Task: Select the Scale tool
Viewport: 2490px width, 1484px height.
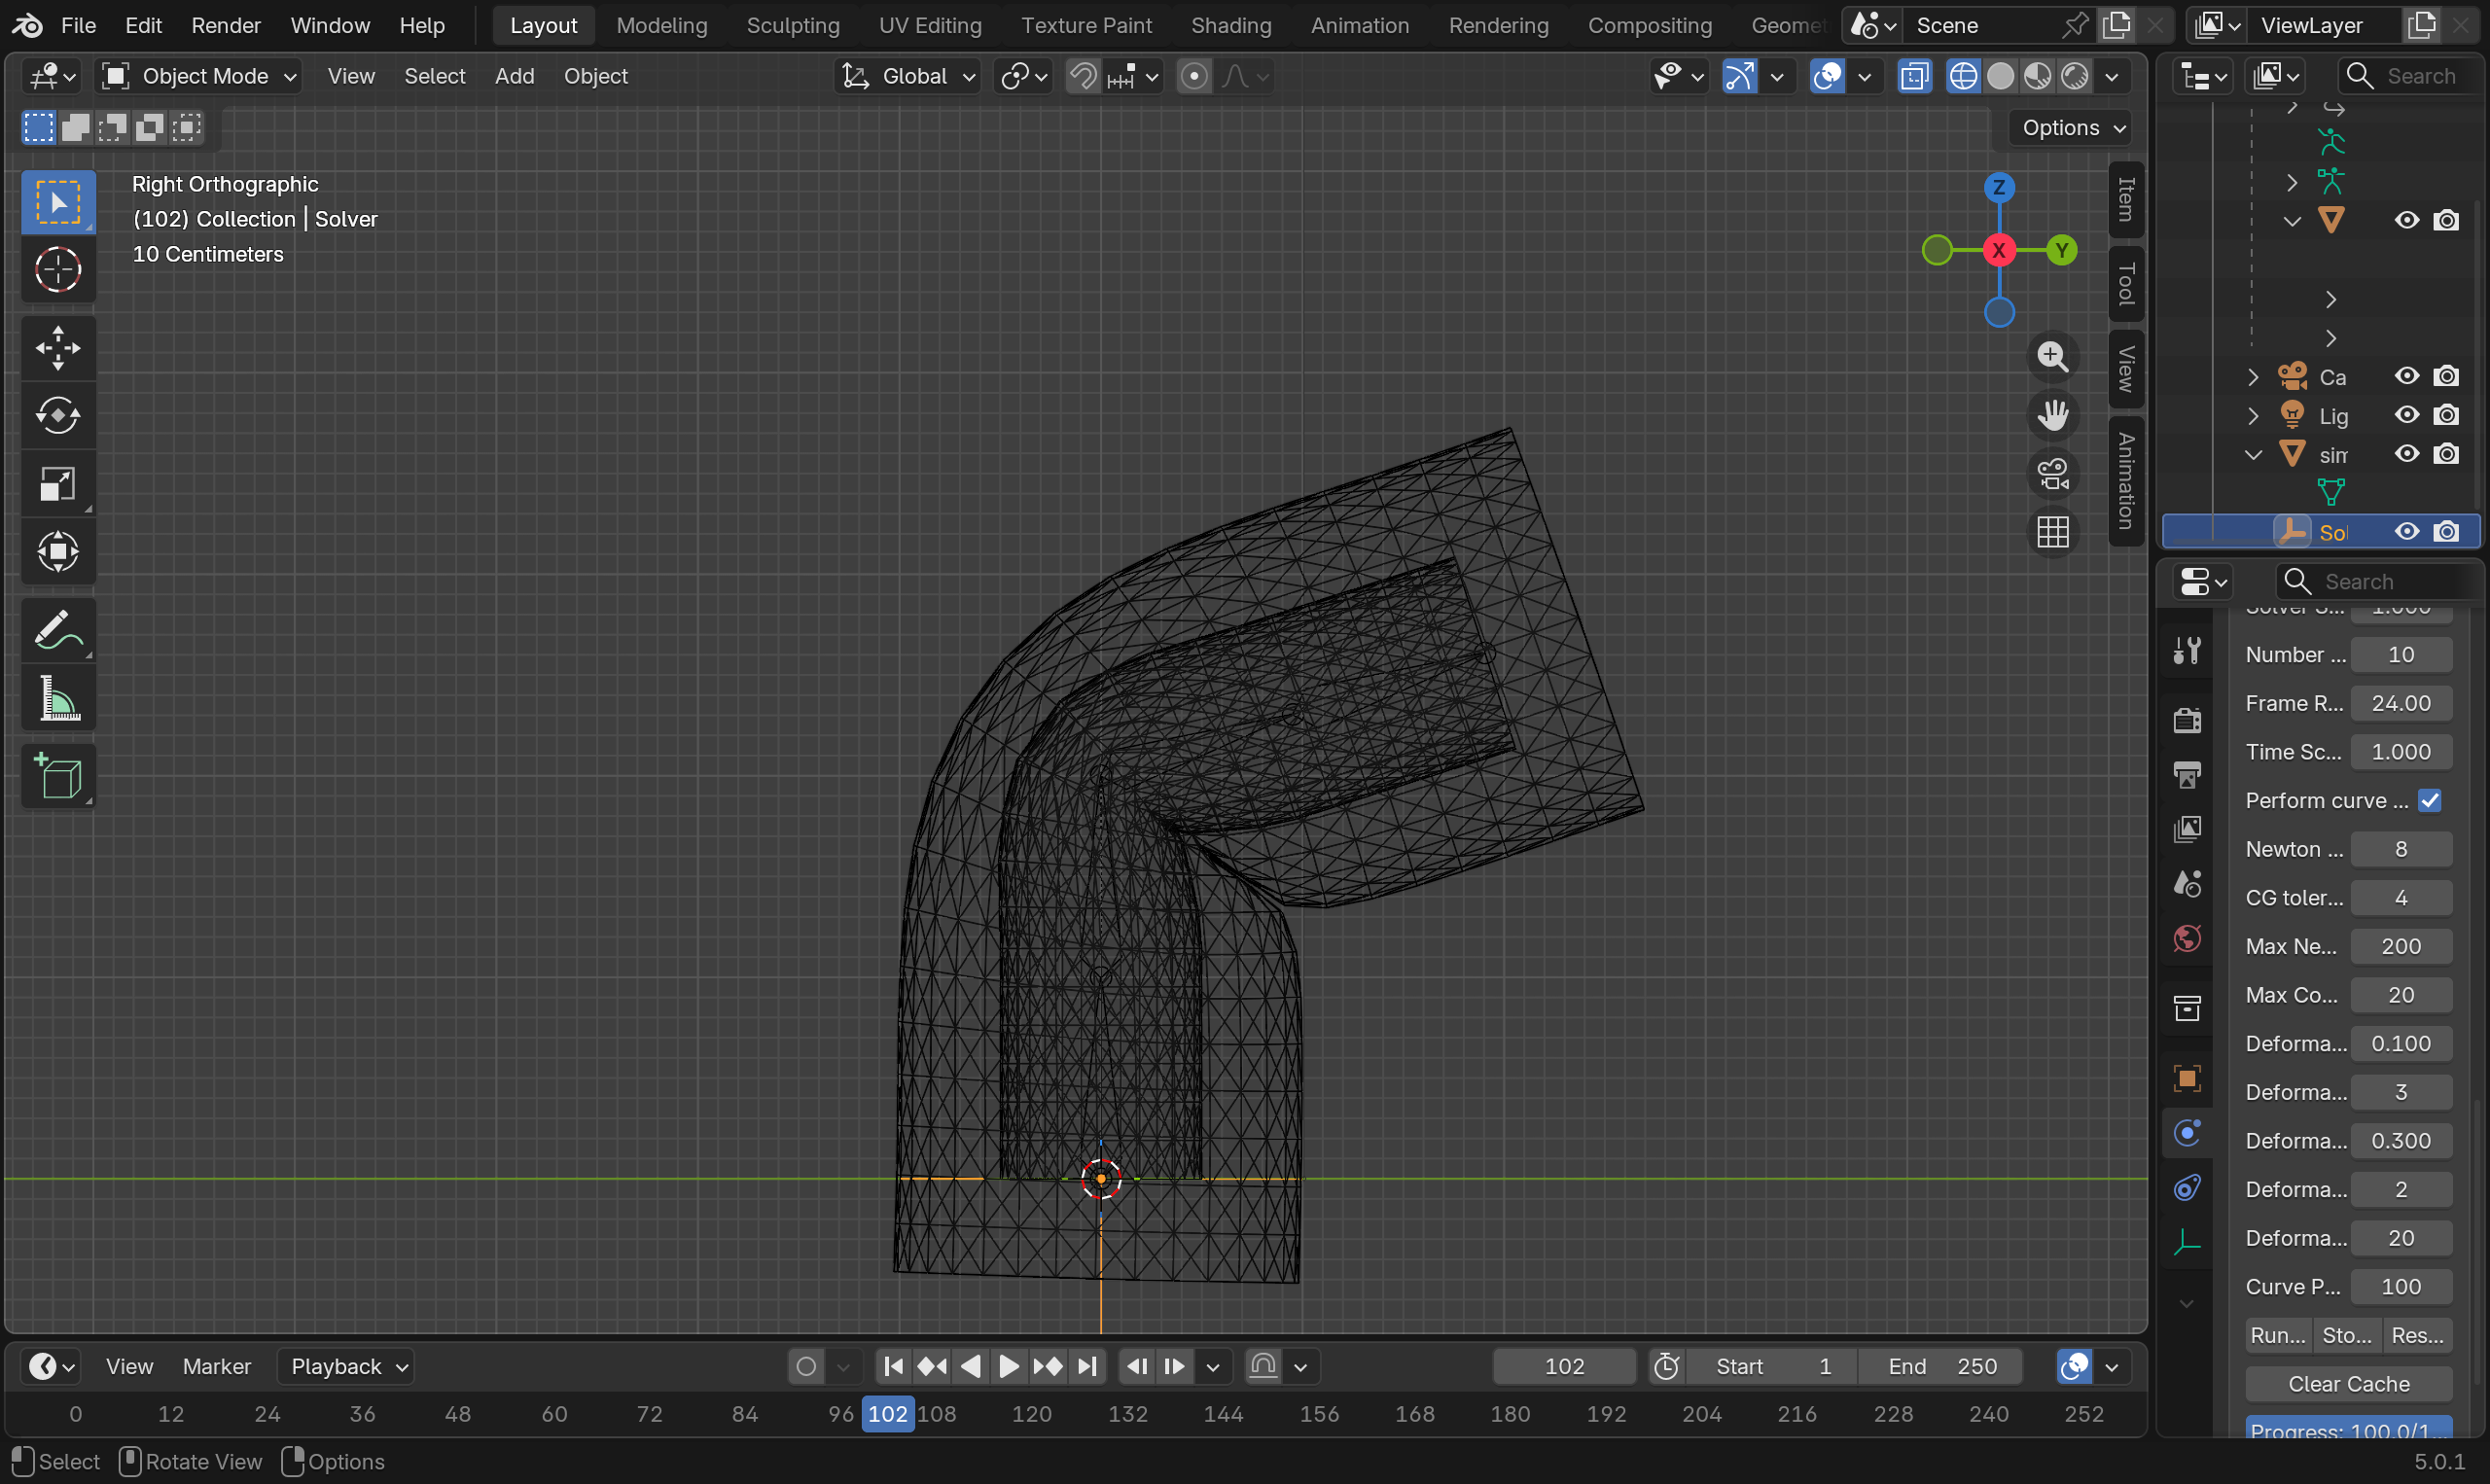Action: pos(58,484)
